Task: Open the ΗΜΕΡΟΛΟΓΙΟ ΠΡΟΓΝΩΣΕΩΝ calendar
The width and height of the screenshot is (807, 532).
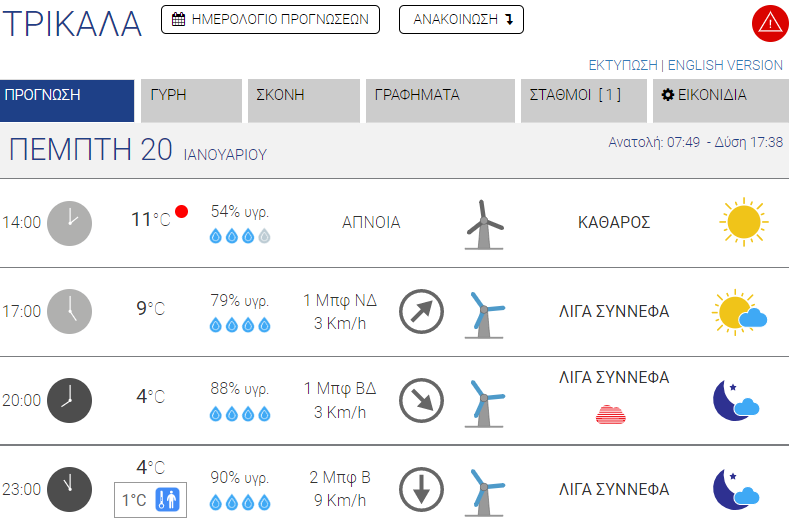Action: click(270, 19)
